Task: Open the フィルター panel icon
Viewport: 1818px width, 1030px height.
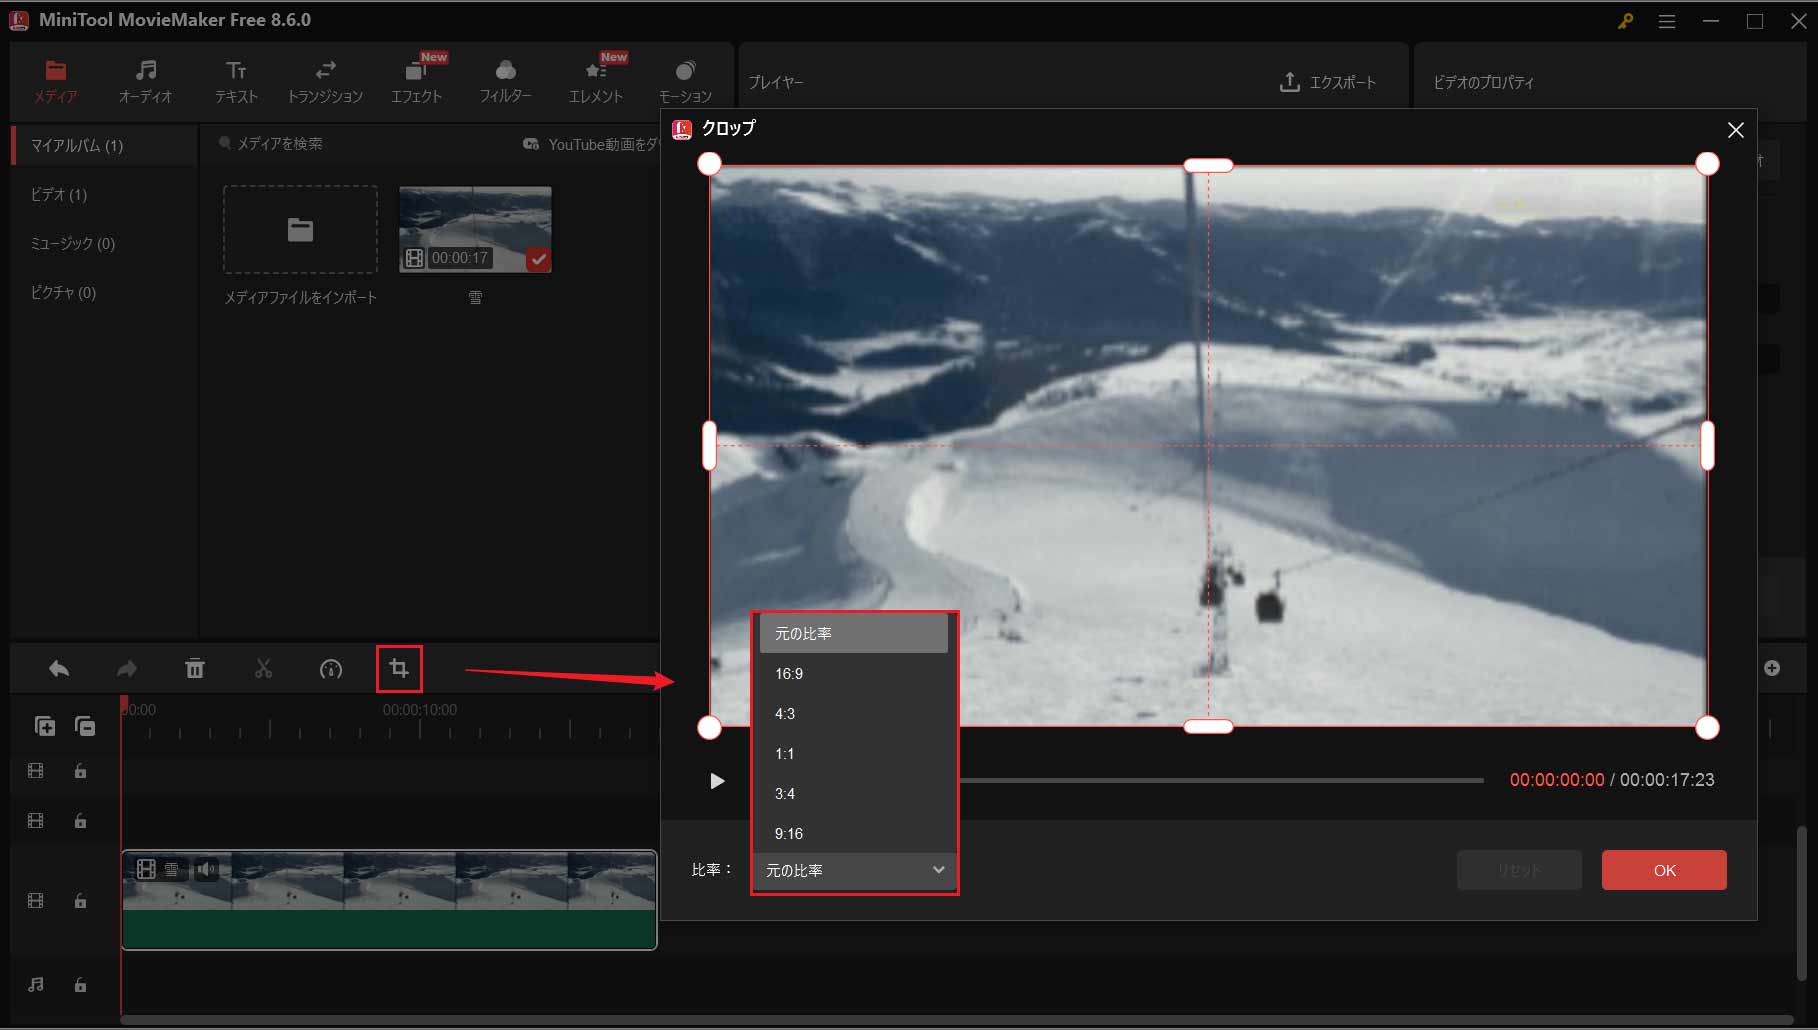Action: click(506, 80)
